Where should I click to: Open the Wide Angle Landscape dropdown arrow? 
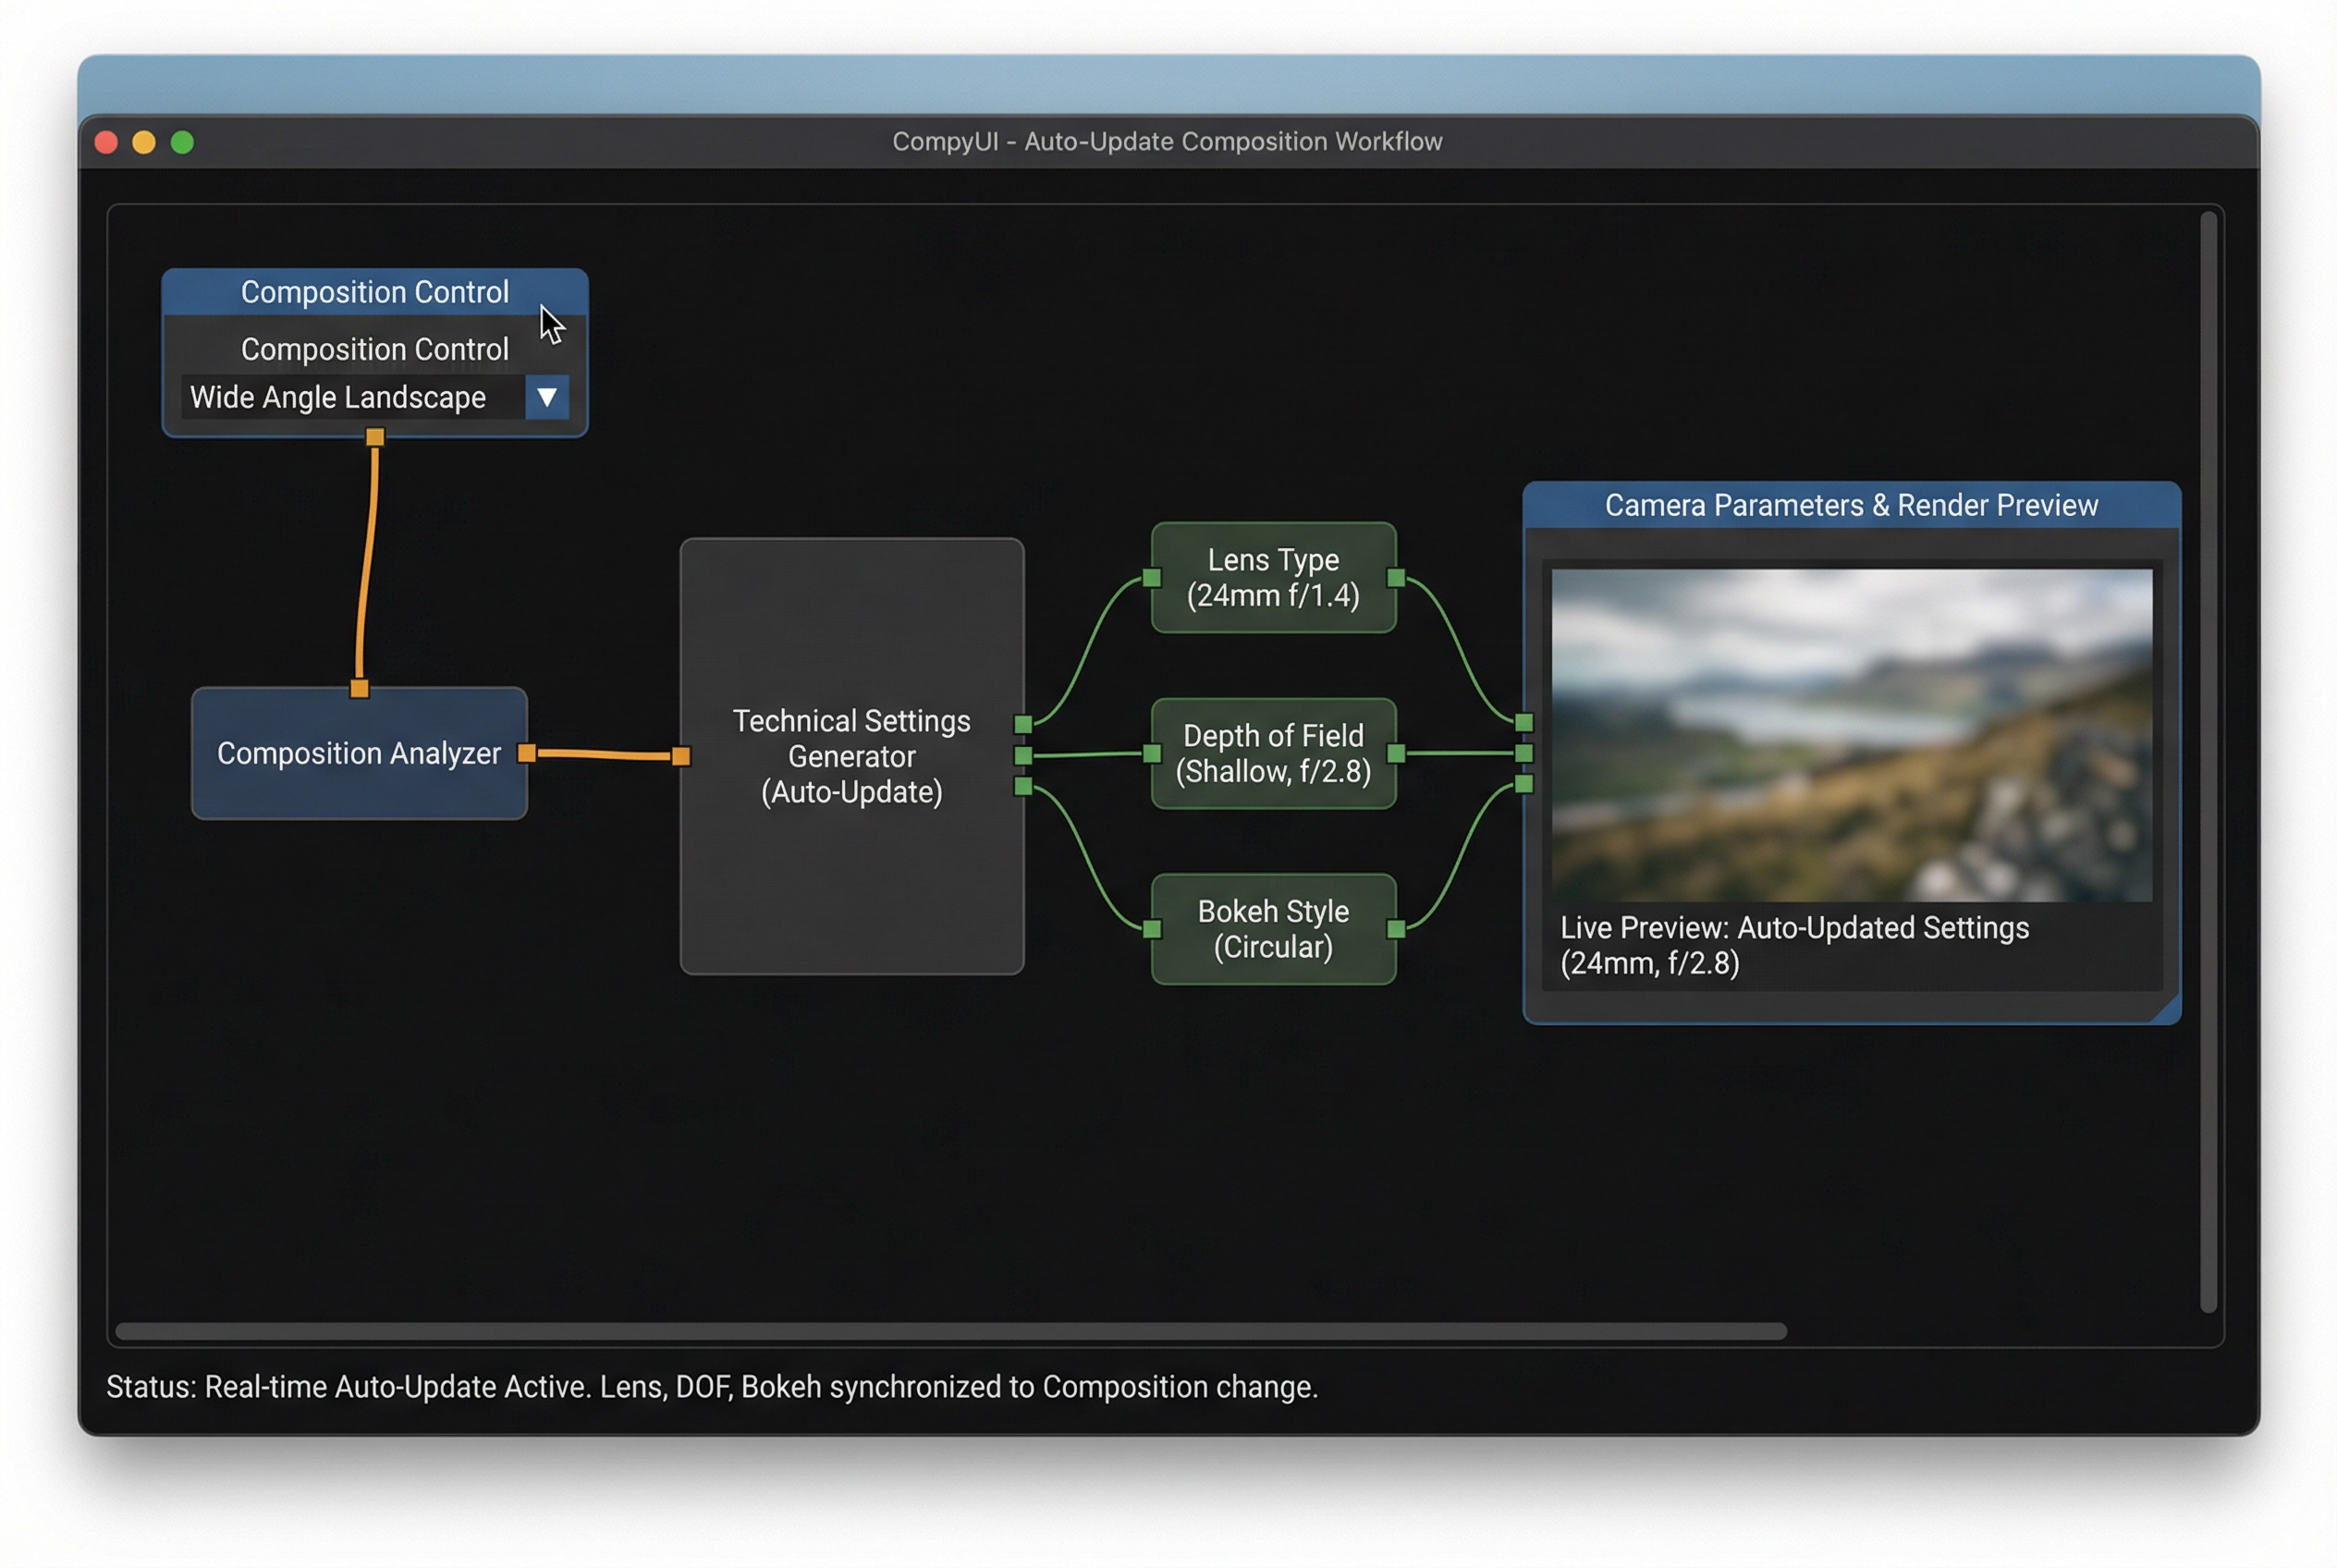point(546,397)
